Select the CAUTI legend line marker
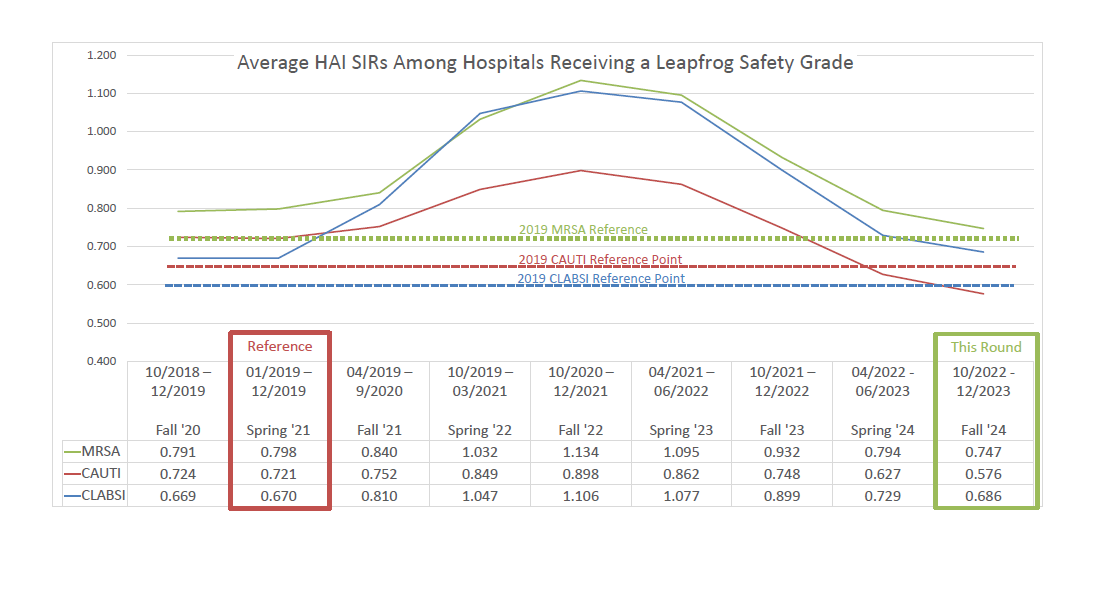This screenshot has width=1094, height=593. click(72, 474)
